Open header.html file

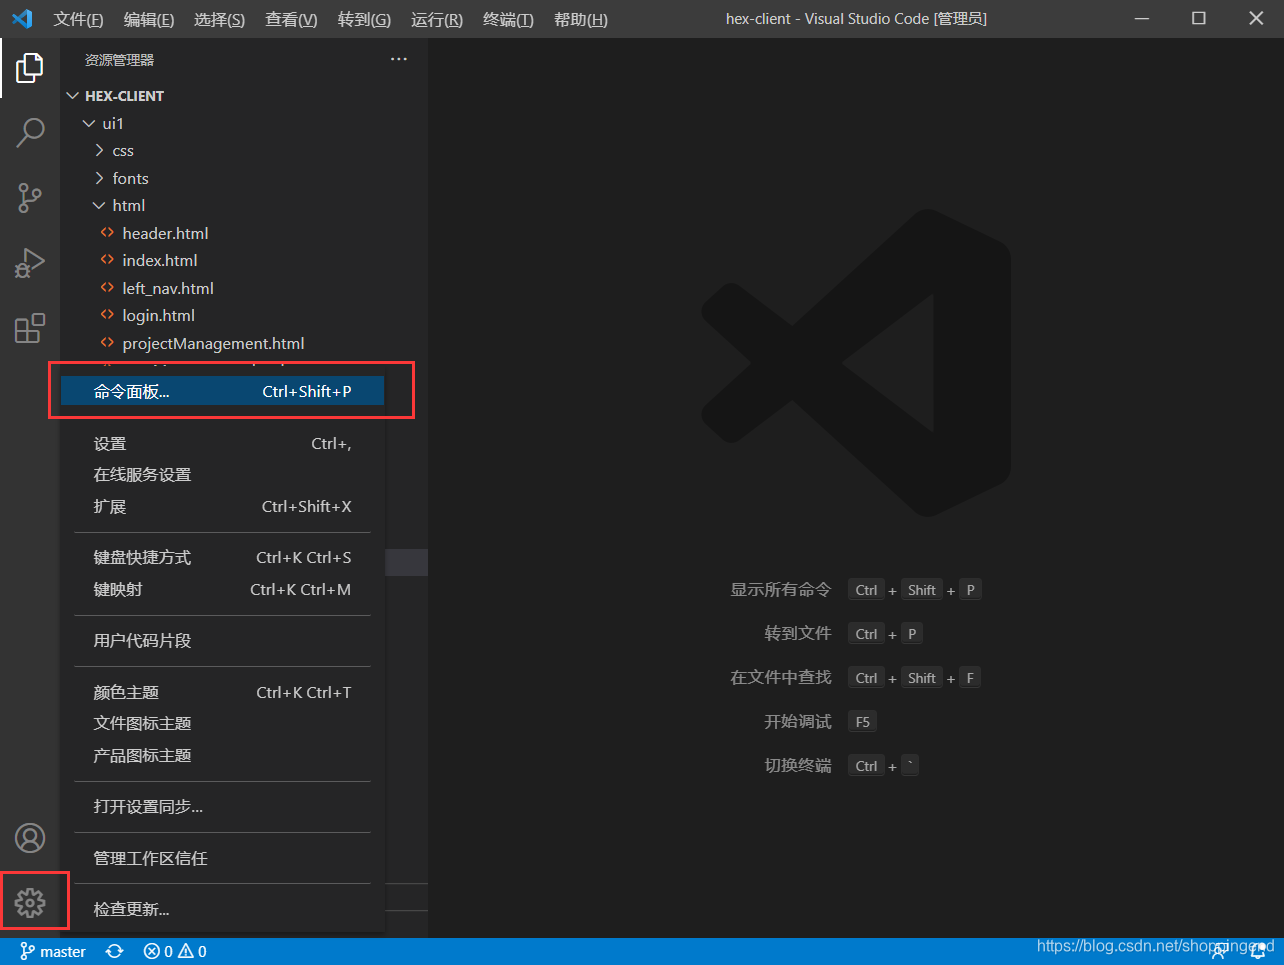point(245,233)
